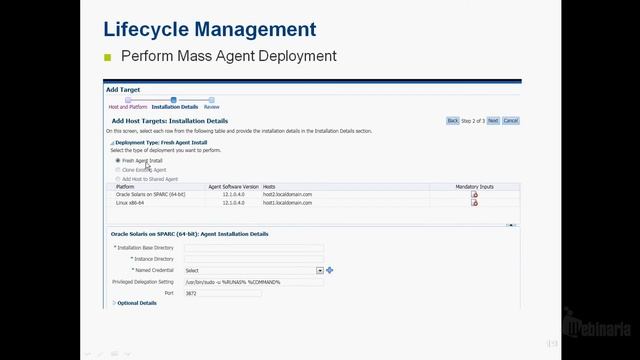Screen dimensions: 640x360
Task: Click the panel splitter handle below table
Action: (x=511, y=225)
